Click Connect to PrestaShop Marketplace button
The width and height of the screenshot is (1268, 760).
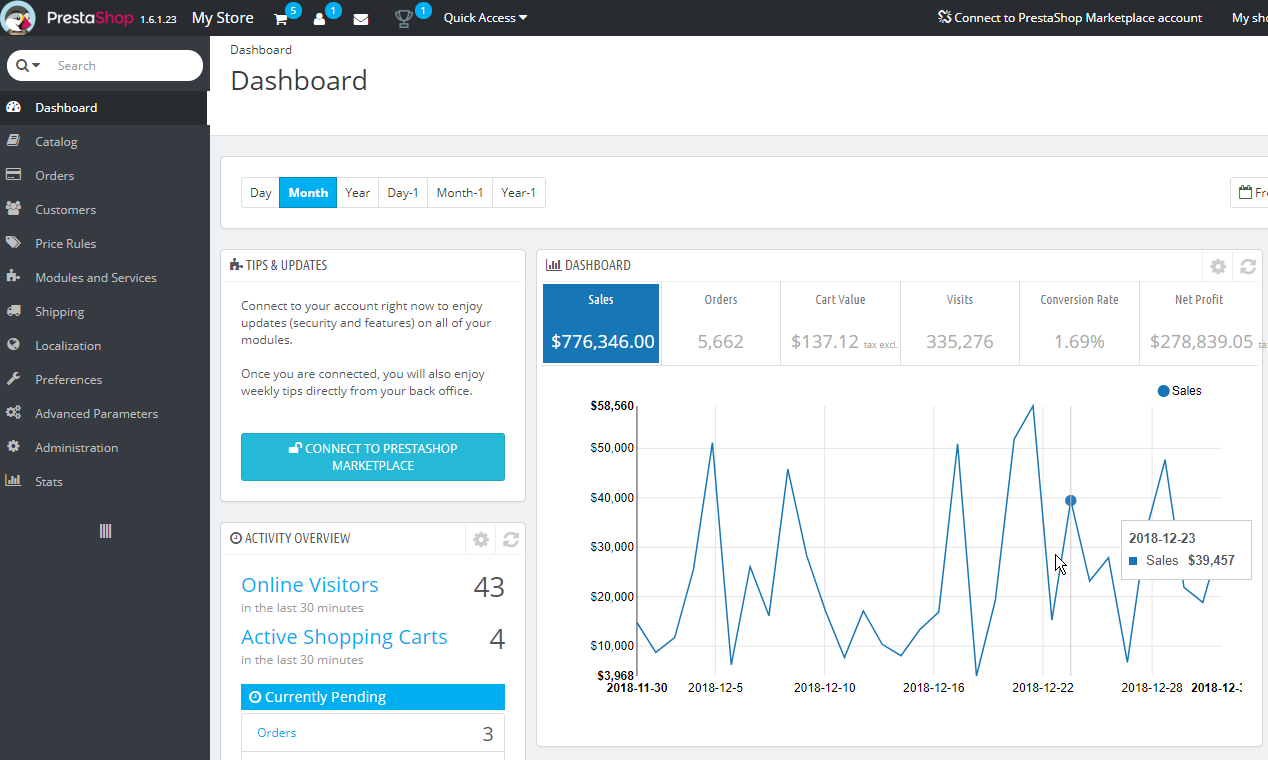(x=373, y=457)
